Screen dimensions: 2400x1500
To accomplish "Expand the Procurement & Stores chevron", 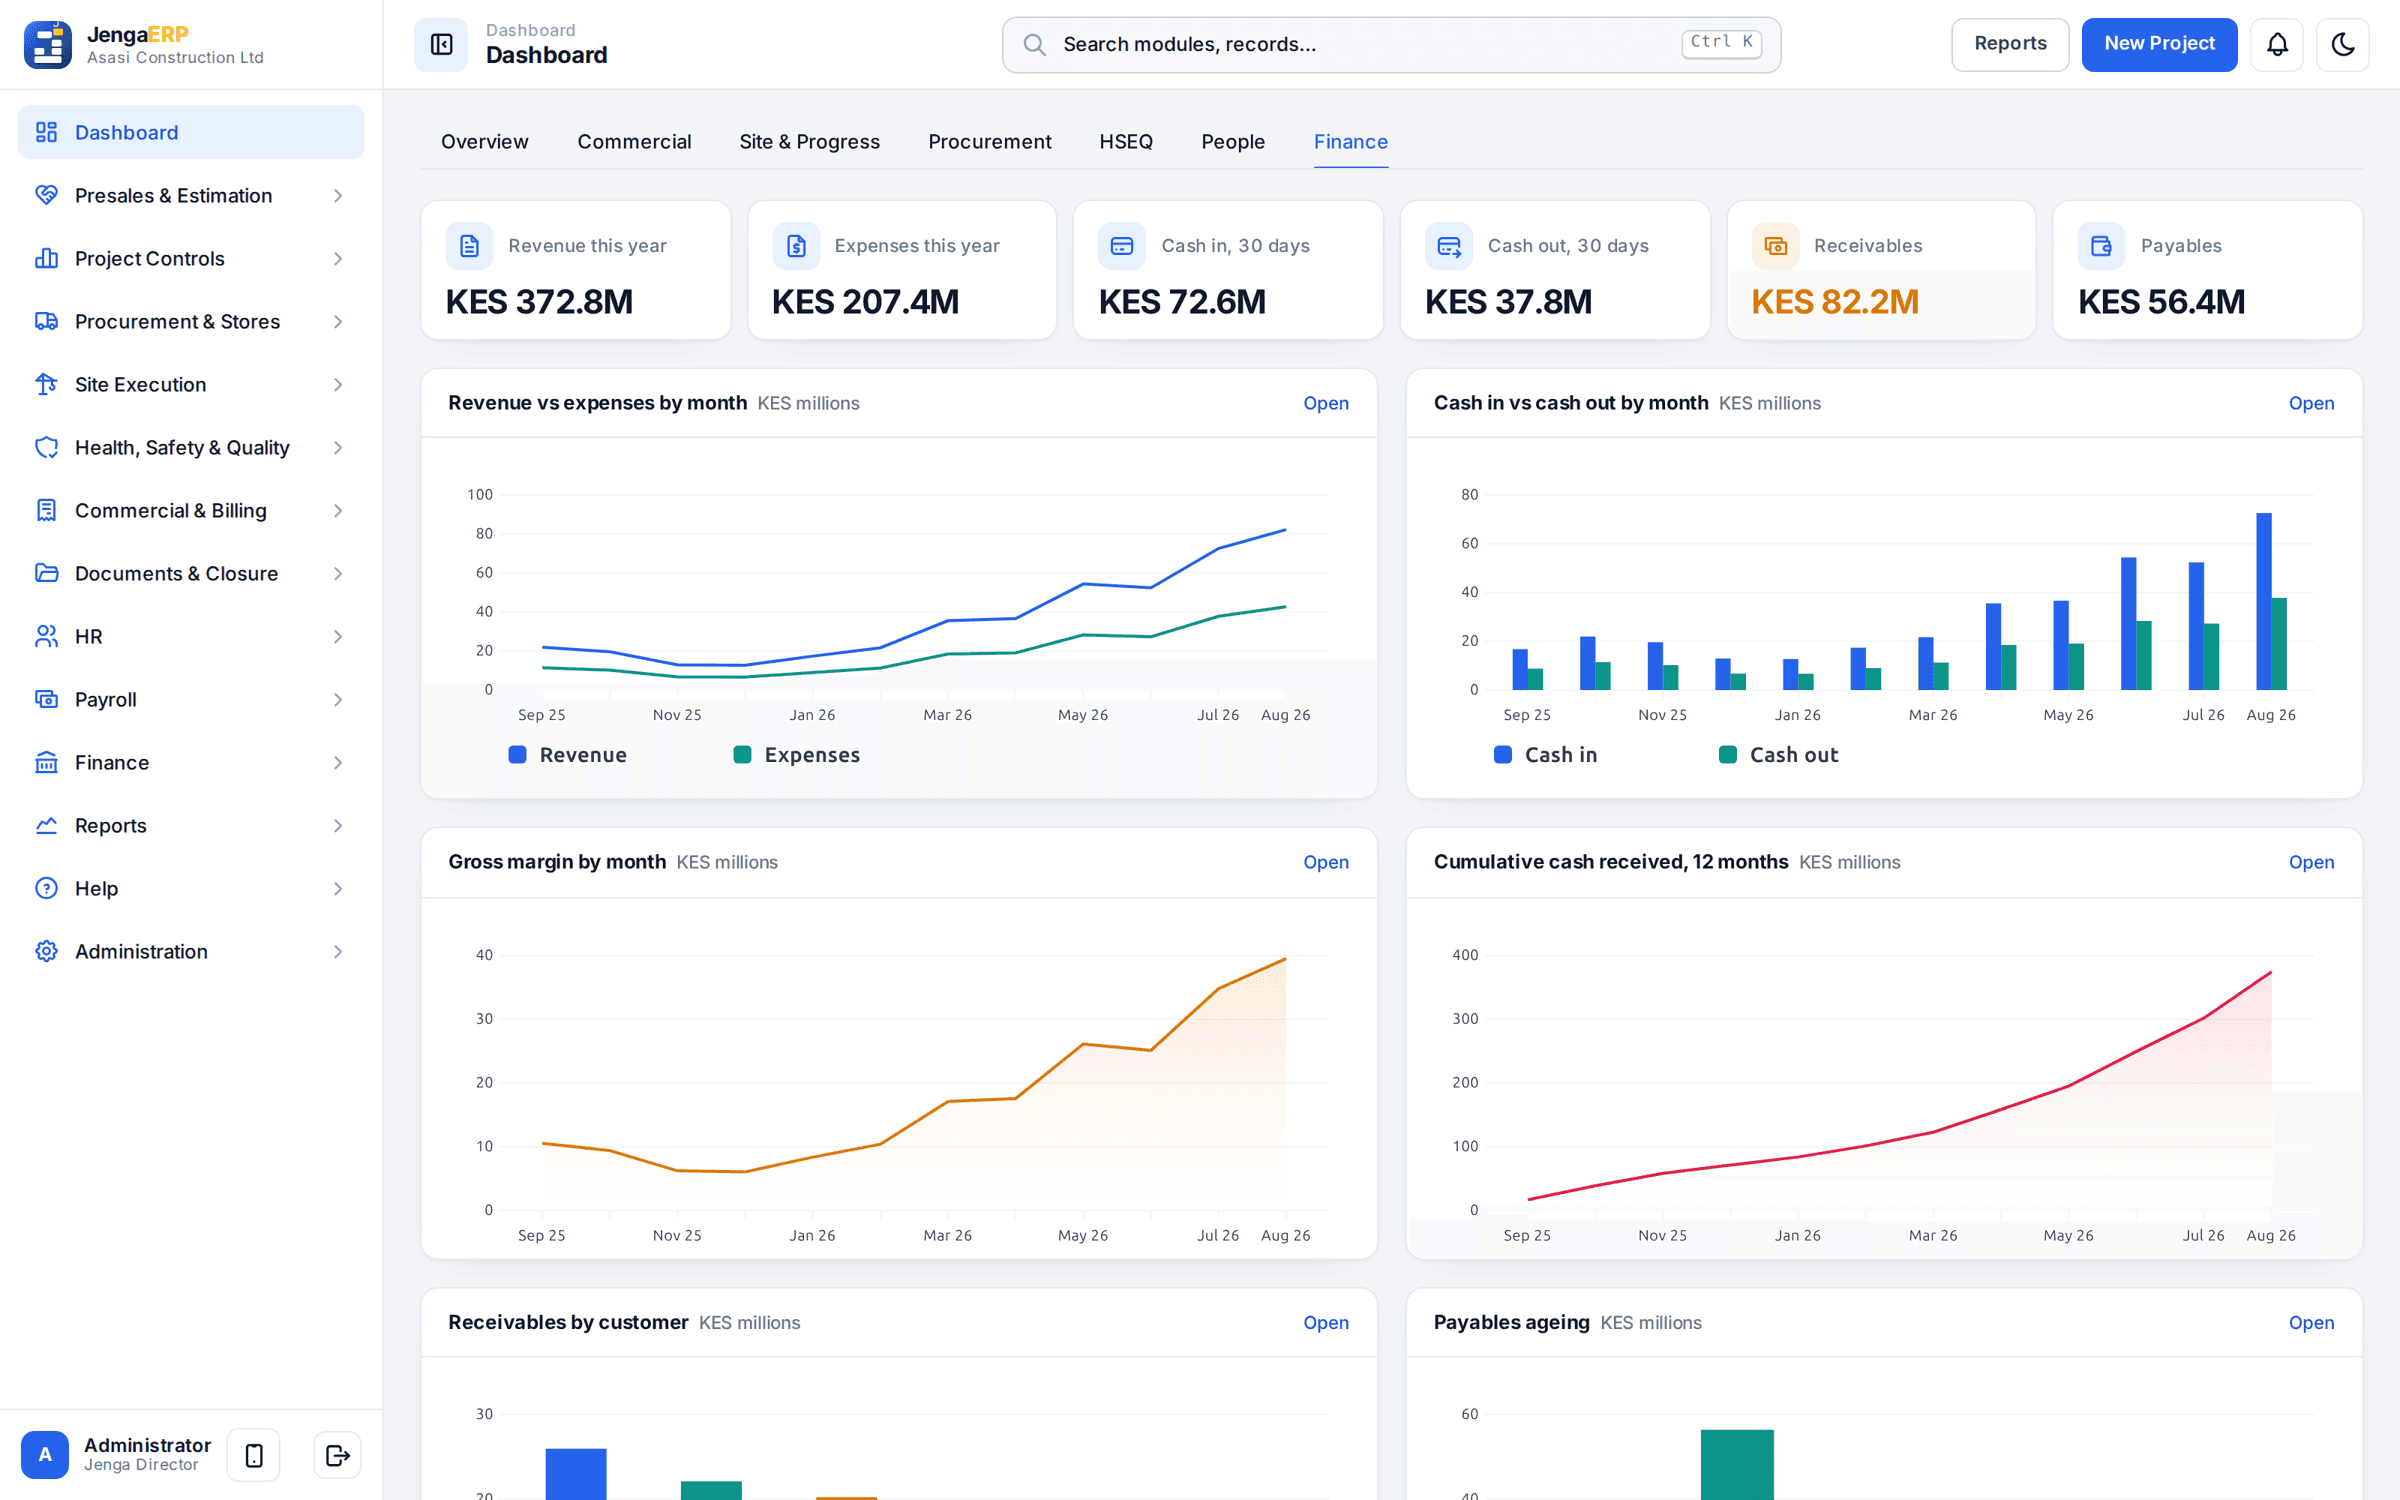I will point(338,322).
